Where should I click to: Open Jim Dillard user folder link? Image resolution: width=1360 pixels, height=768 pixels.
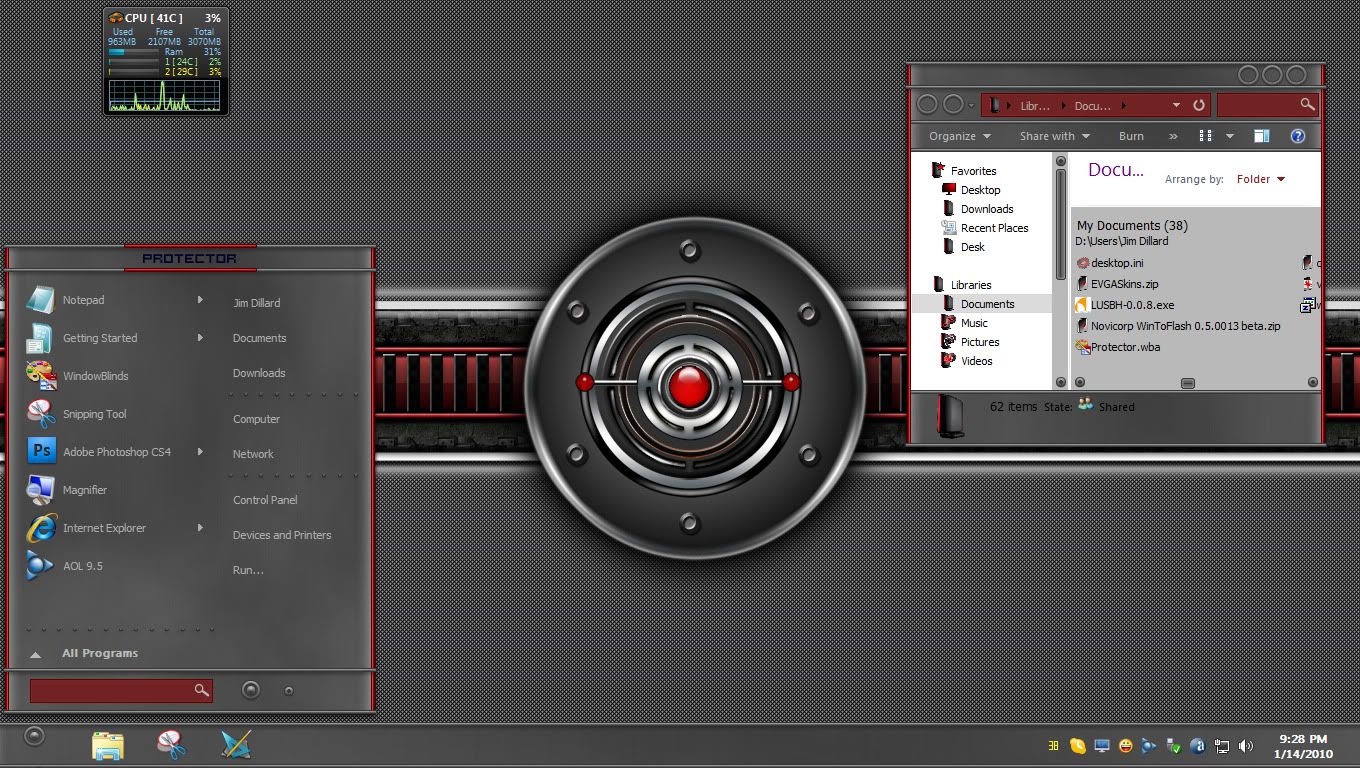pyautogui.click(x=256, y=303)
